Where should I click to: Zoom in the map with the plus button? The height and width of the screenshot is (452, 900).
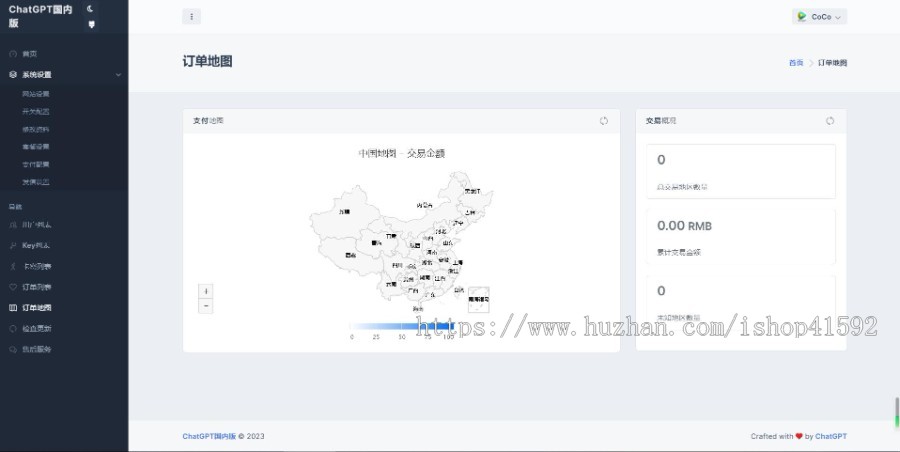point(205,291)
